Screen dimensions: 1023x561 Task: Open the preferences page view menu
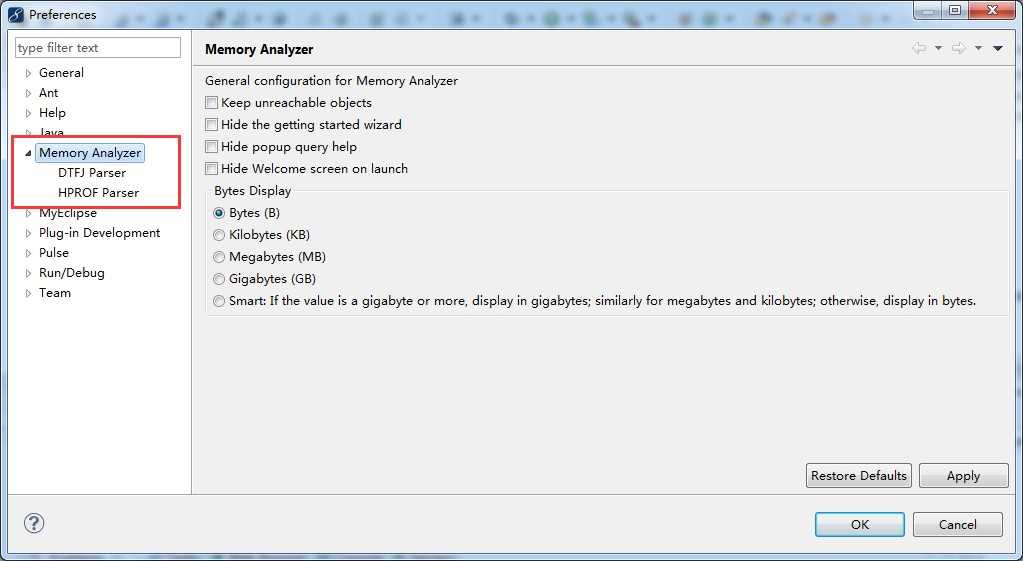(x=998, y=48)
